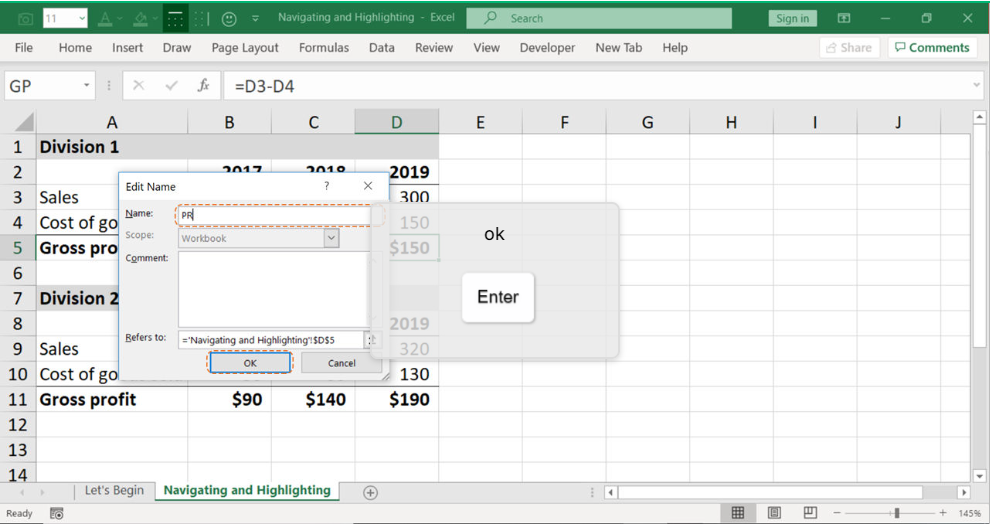Click OK in the Edit Name dialog
Screen dimensions: 990x524
[250, 363]
